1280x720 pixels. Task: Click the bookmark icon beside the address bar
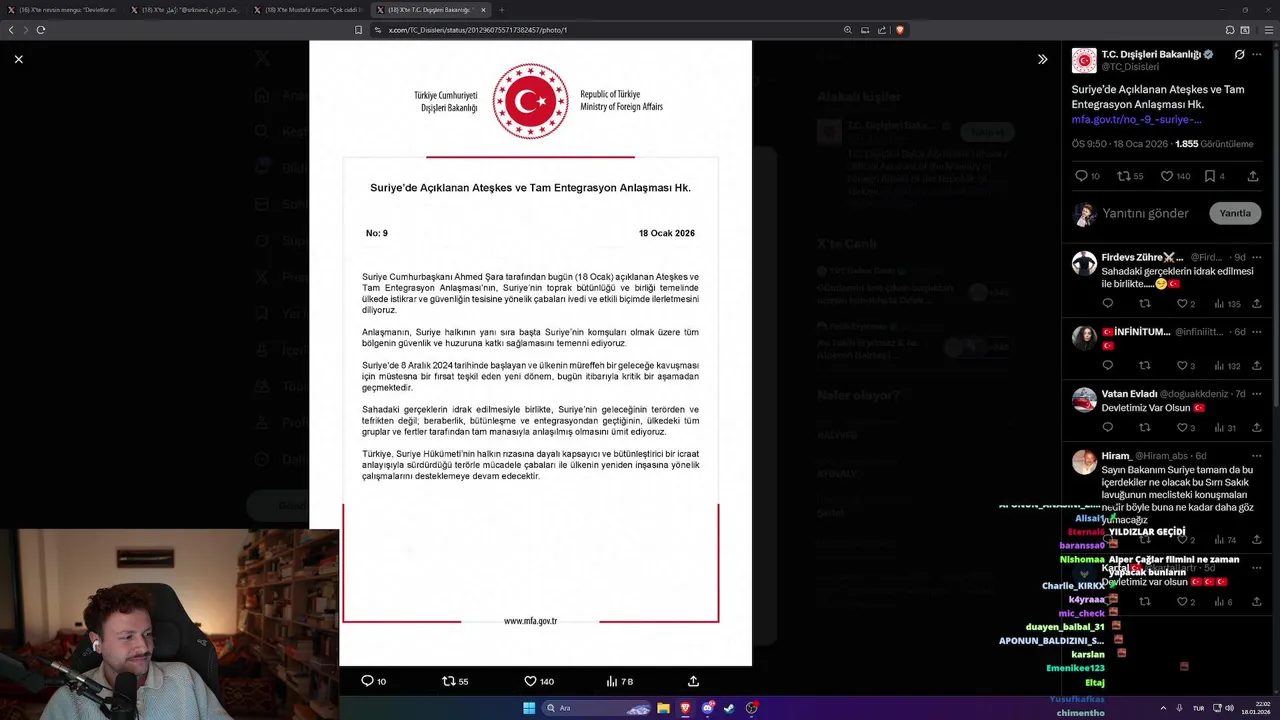click(x=358, y=30)
